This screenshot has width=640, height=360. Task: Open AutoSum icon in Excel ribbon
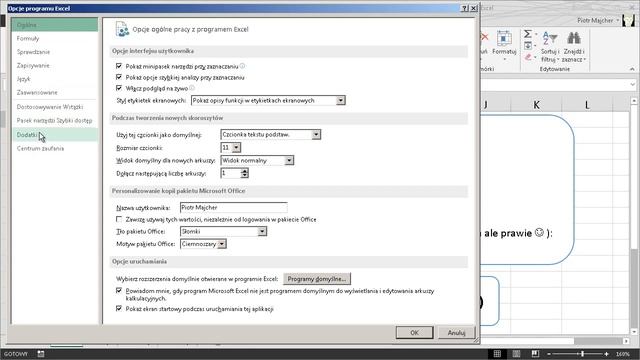528,34
